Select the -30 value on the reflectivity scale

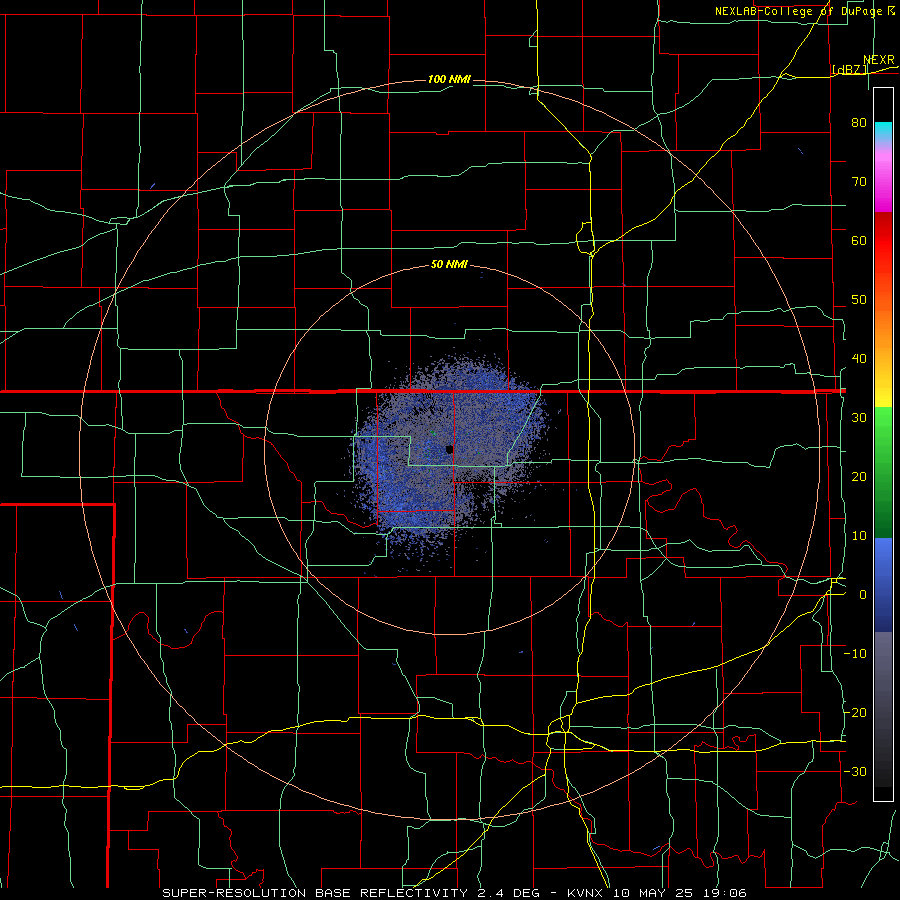point(856,772)
